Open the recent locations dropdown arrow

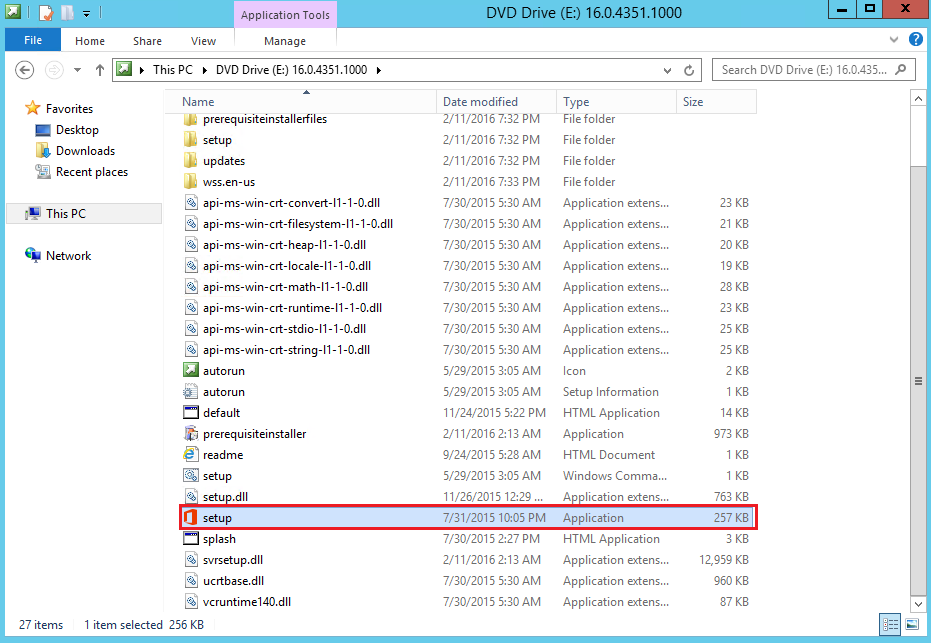point(77,70)
